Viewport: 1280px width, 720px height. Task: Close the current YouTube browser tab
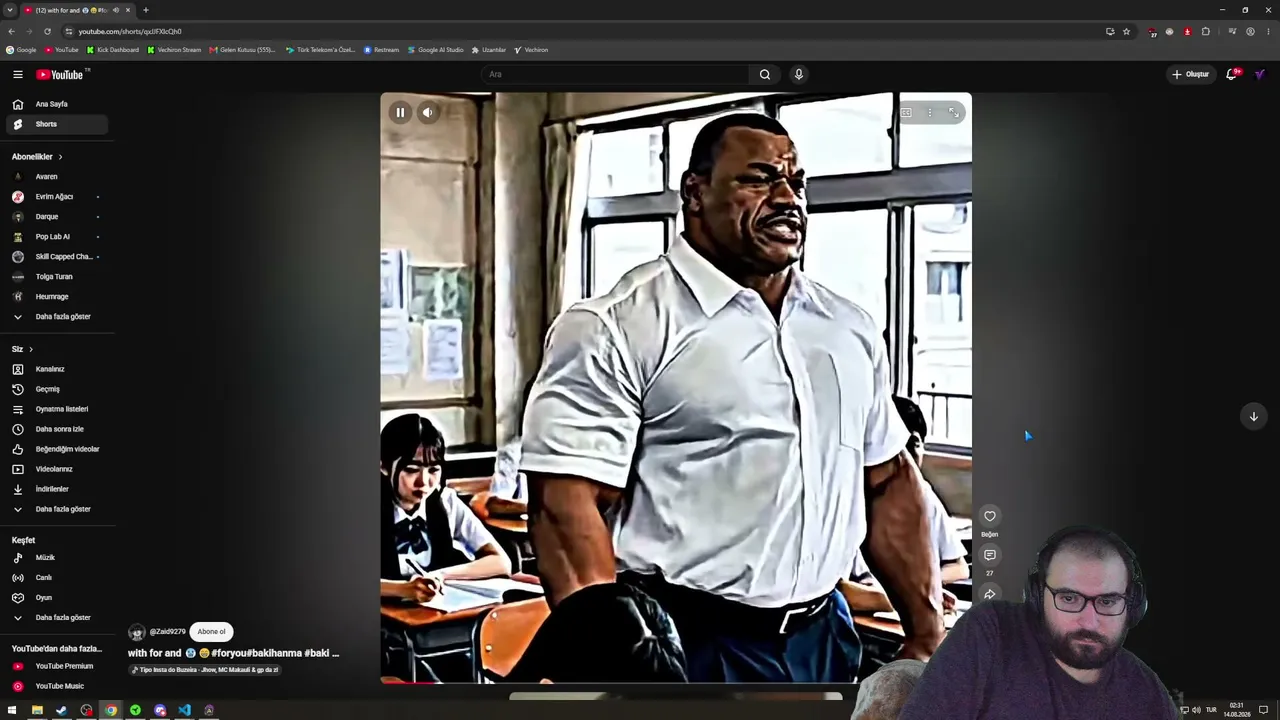tap(128, 10)
